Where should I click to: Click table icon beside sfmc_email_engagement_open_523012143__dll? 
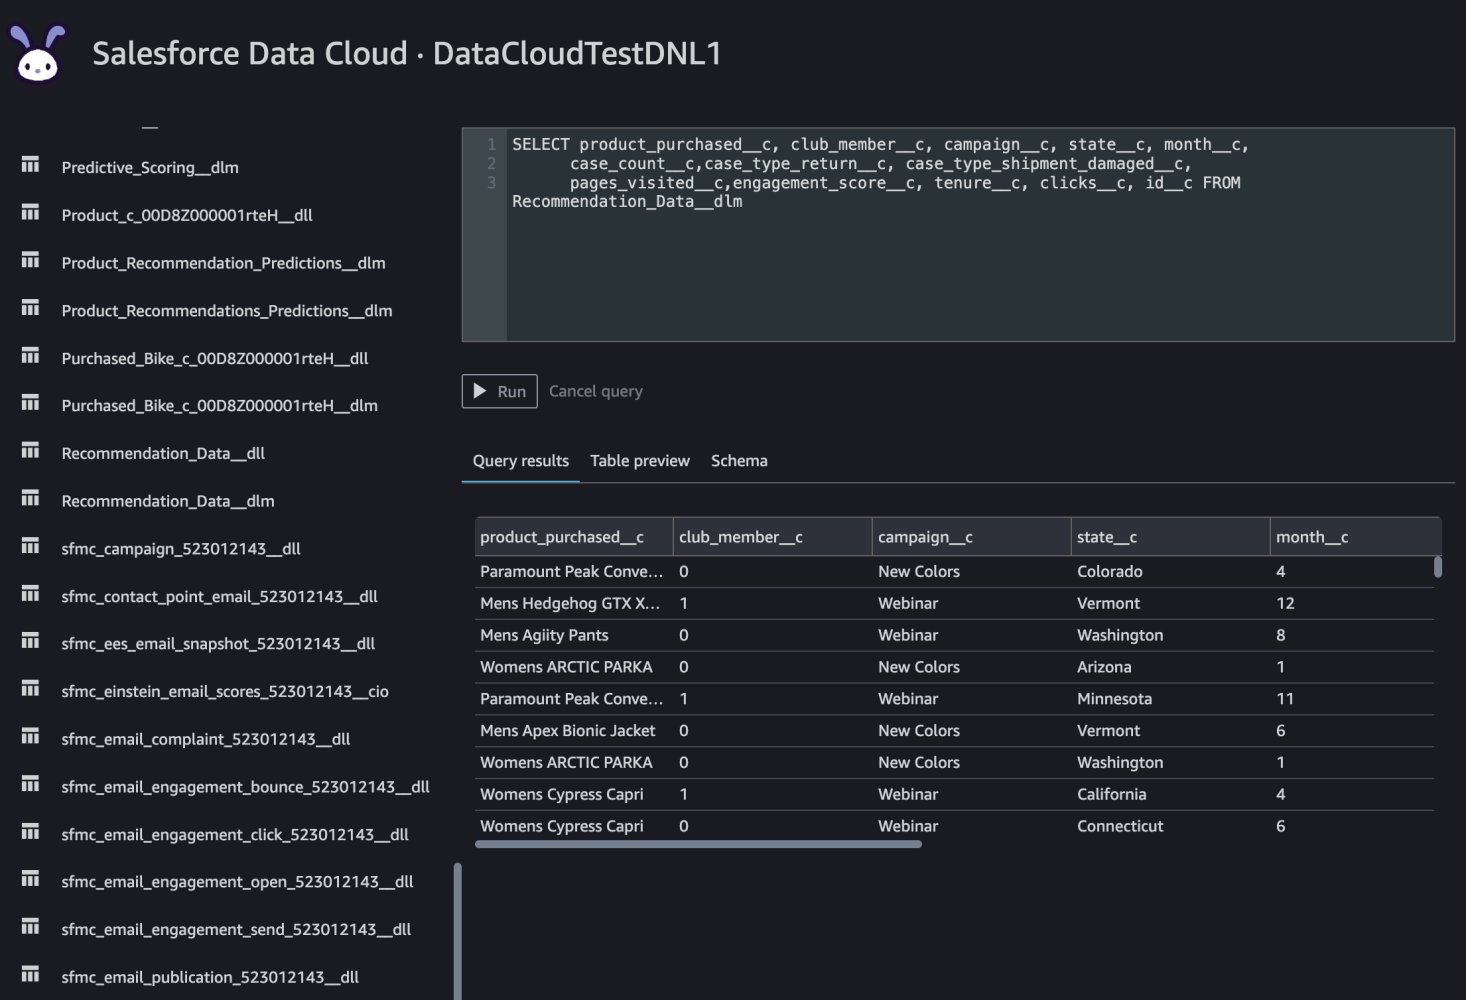(x=31, y=879)
